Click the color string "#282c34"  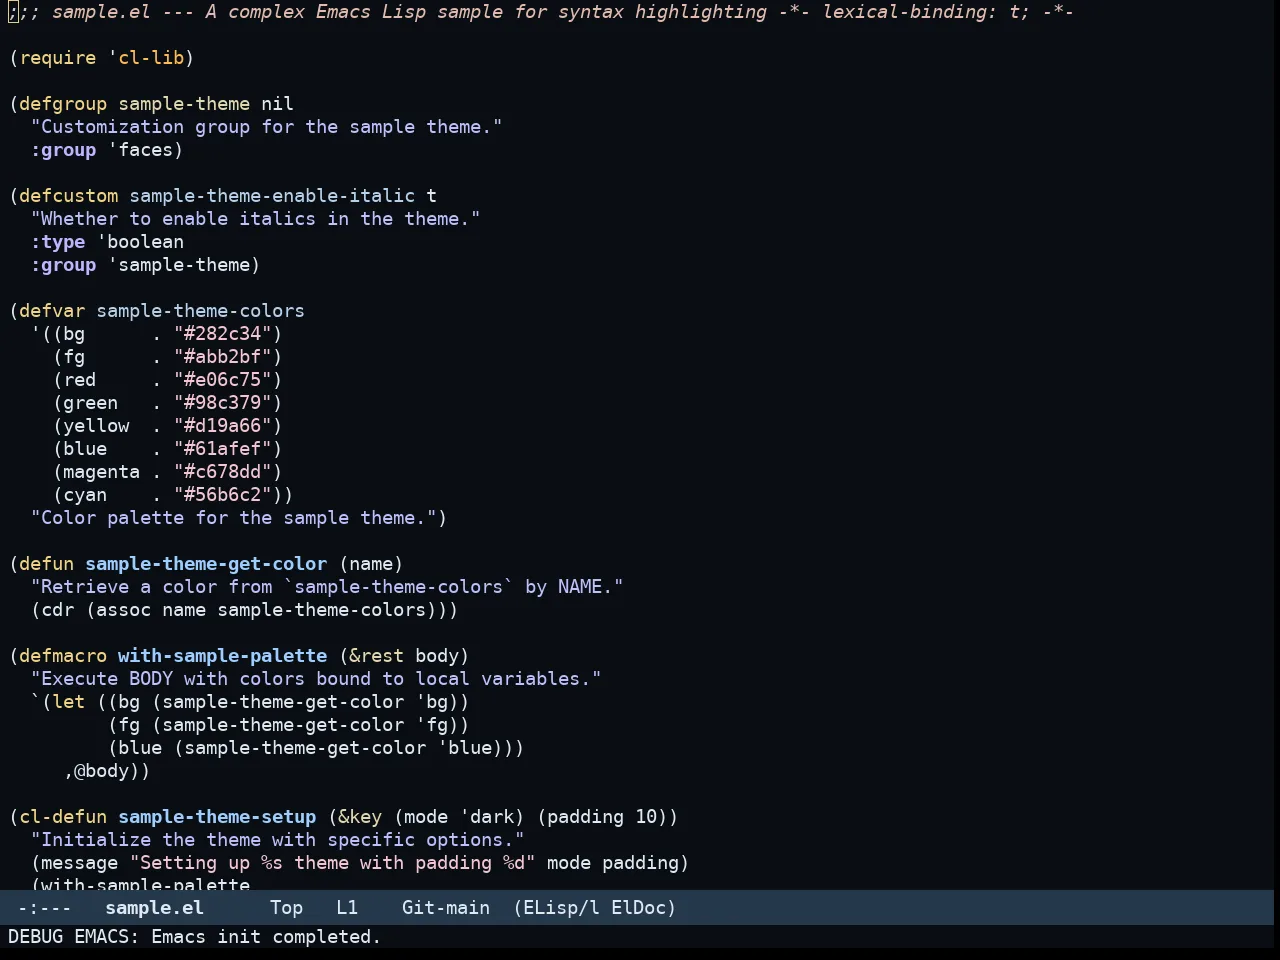[223, 334]
